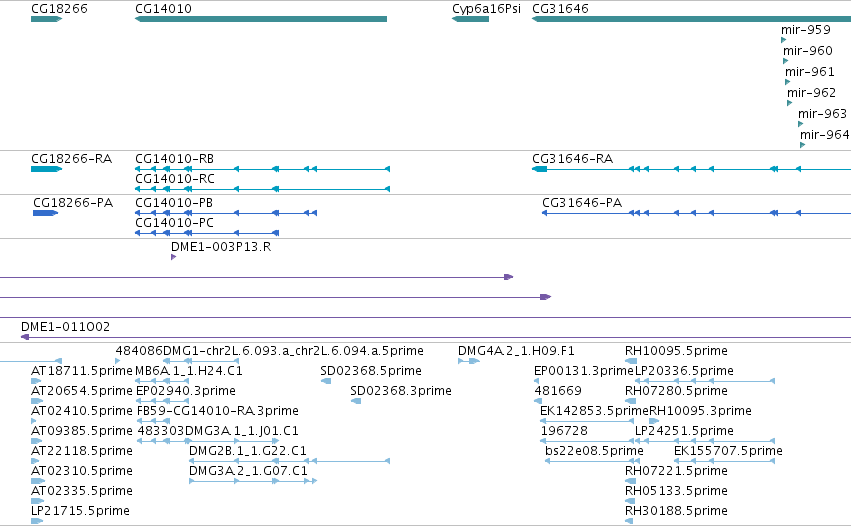Select the CG18266 gene label
851x526 pixels.
[59, 9]
